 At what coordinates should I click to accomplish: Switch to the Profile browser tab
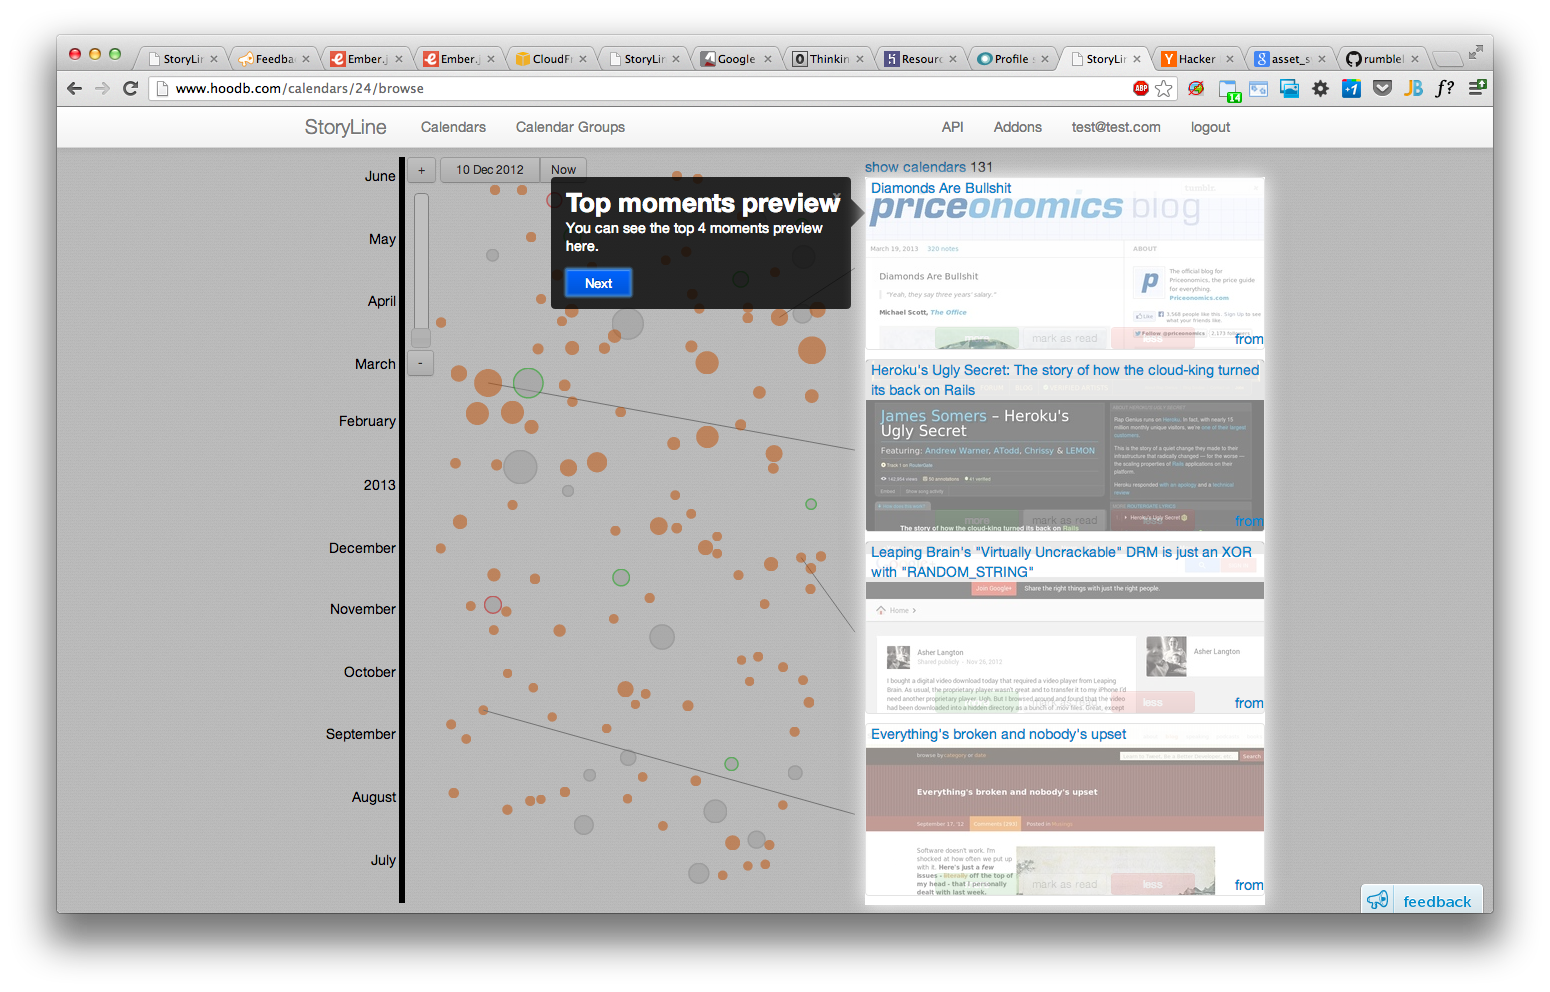coord(1012,59)
